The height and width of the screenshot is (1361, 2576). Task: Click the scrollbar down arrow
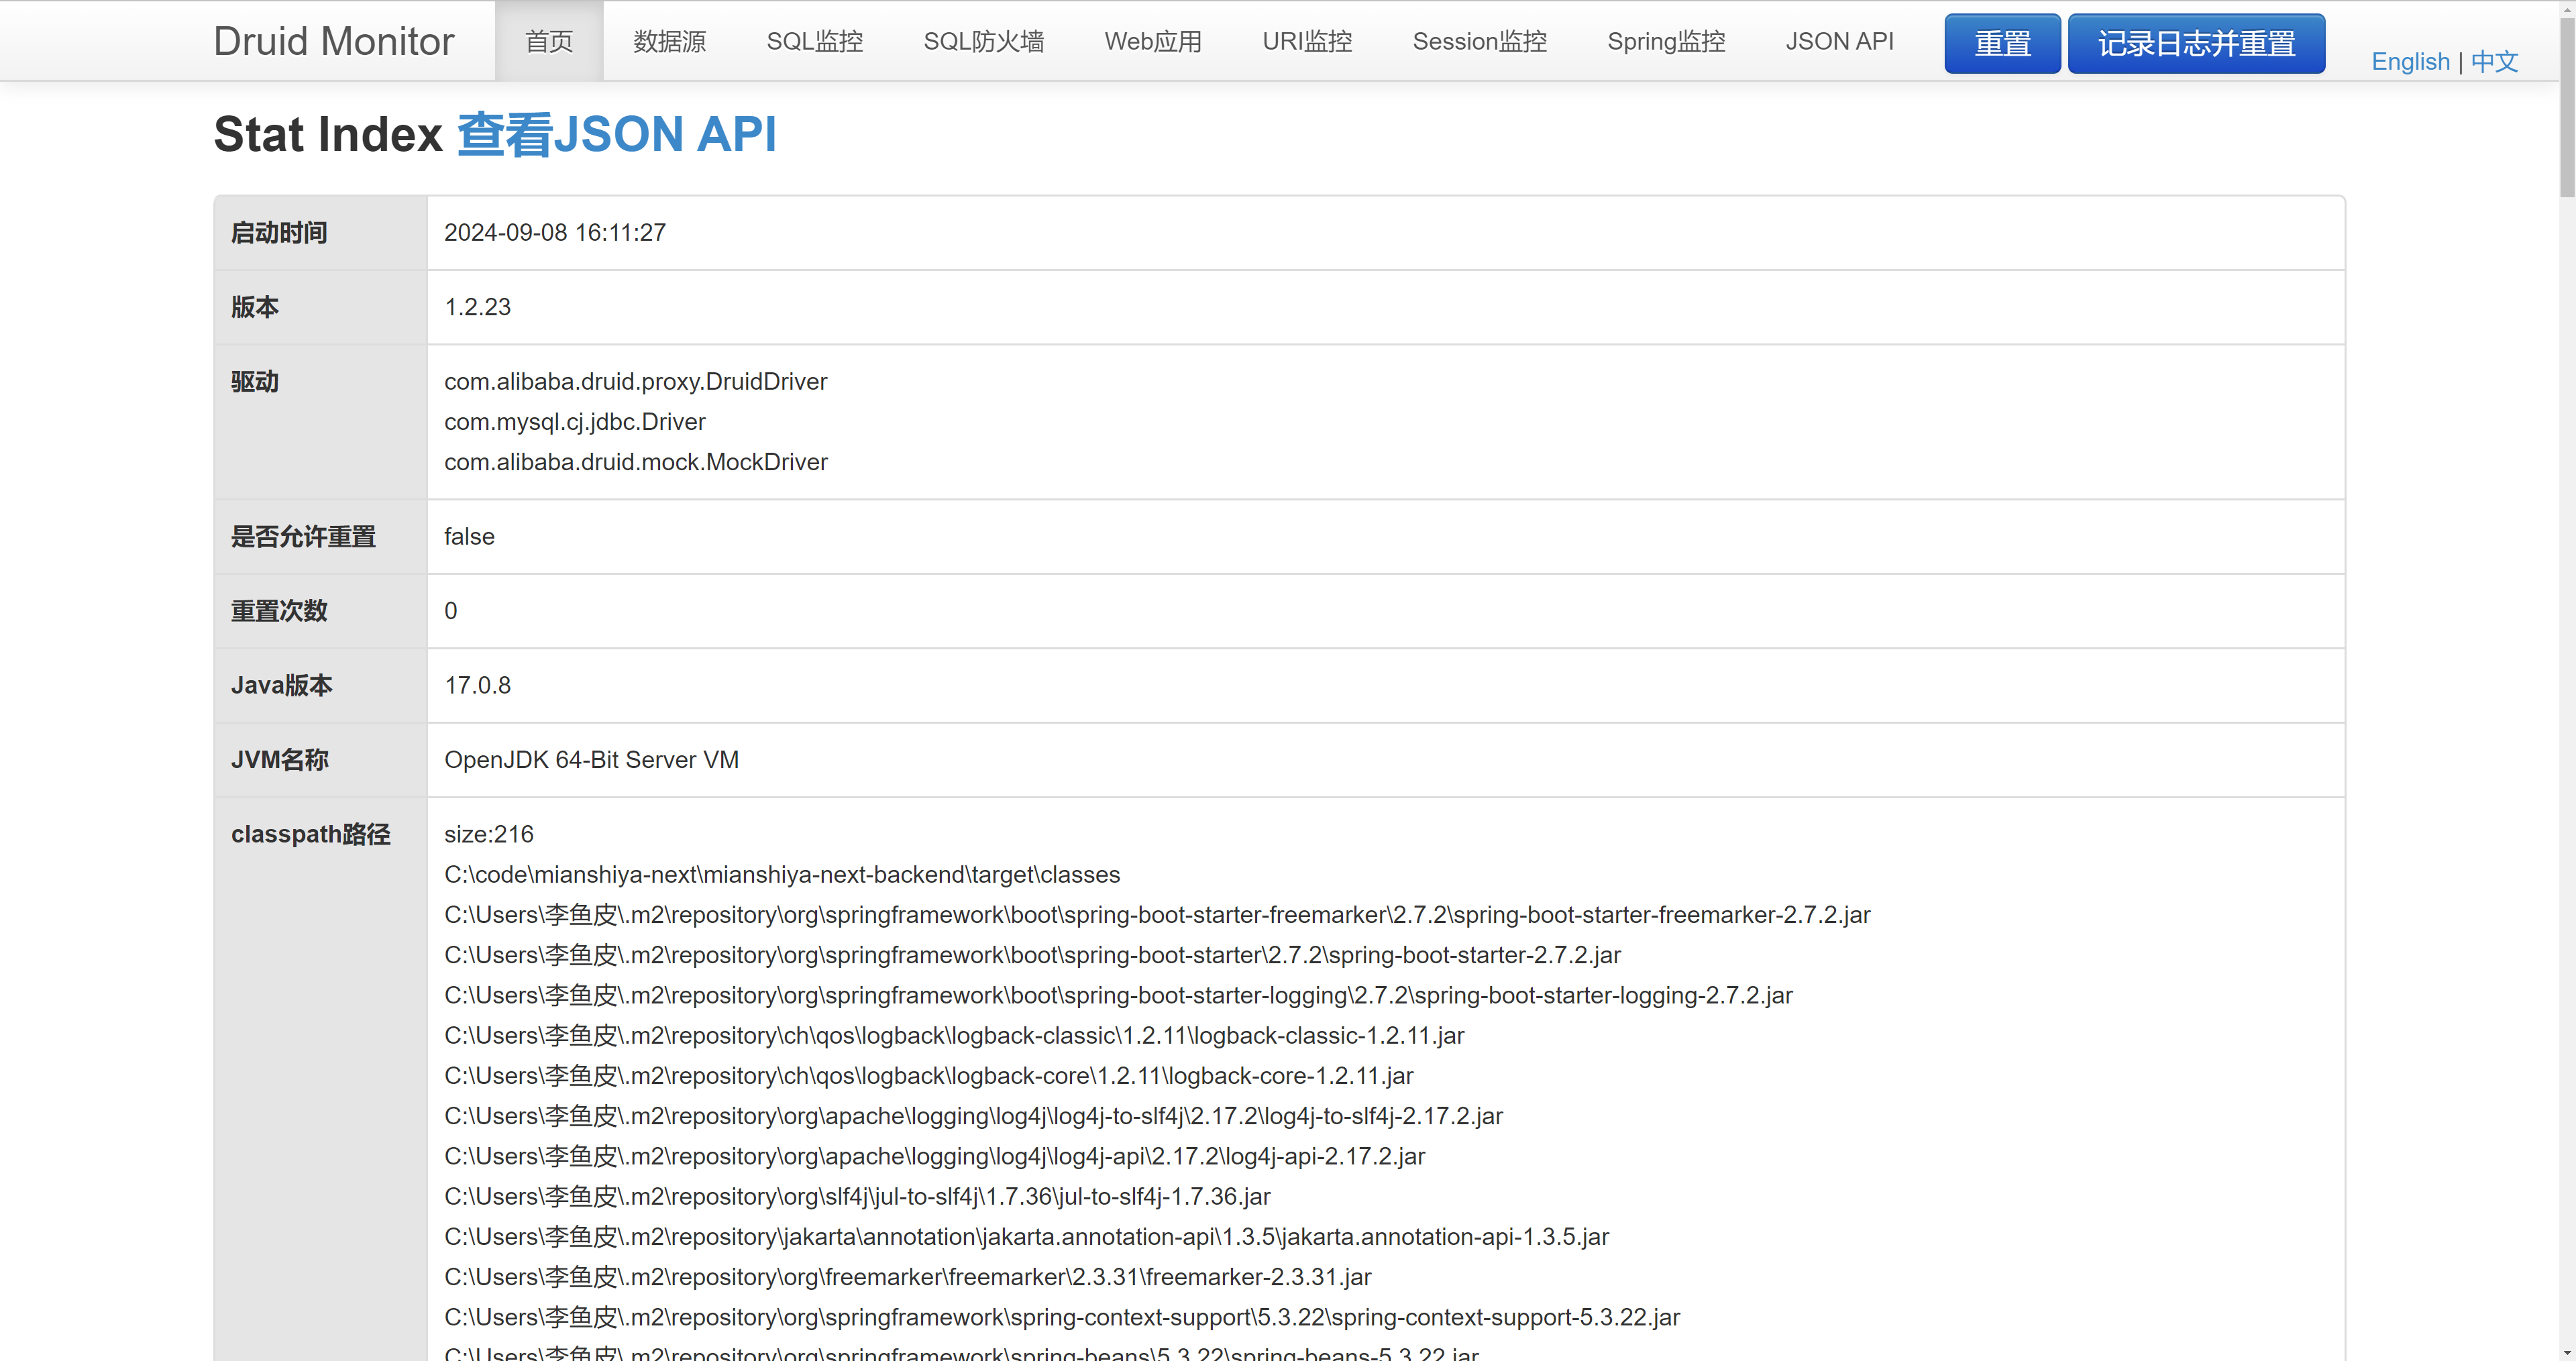[2567, 1352]
